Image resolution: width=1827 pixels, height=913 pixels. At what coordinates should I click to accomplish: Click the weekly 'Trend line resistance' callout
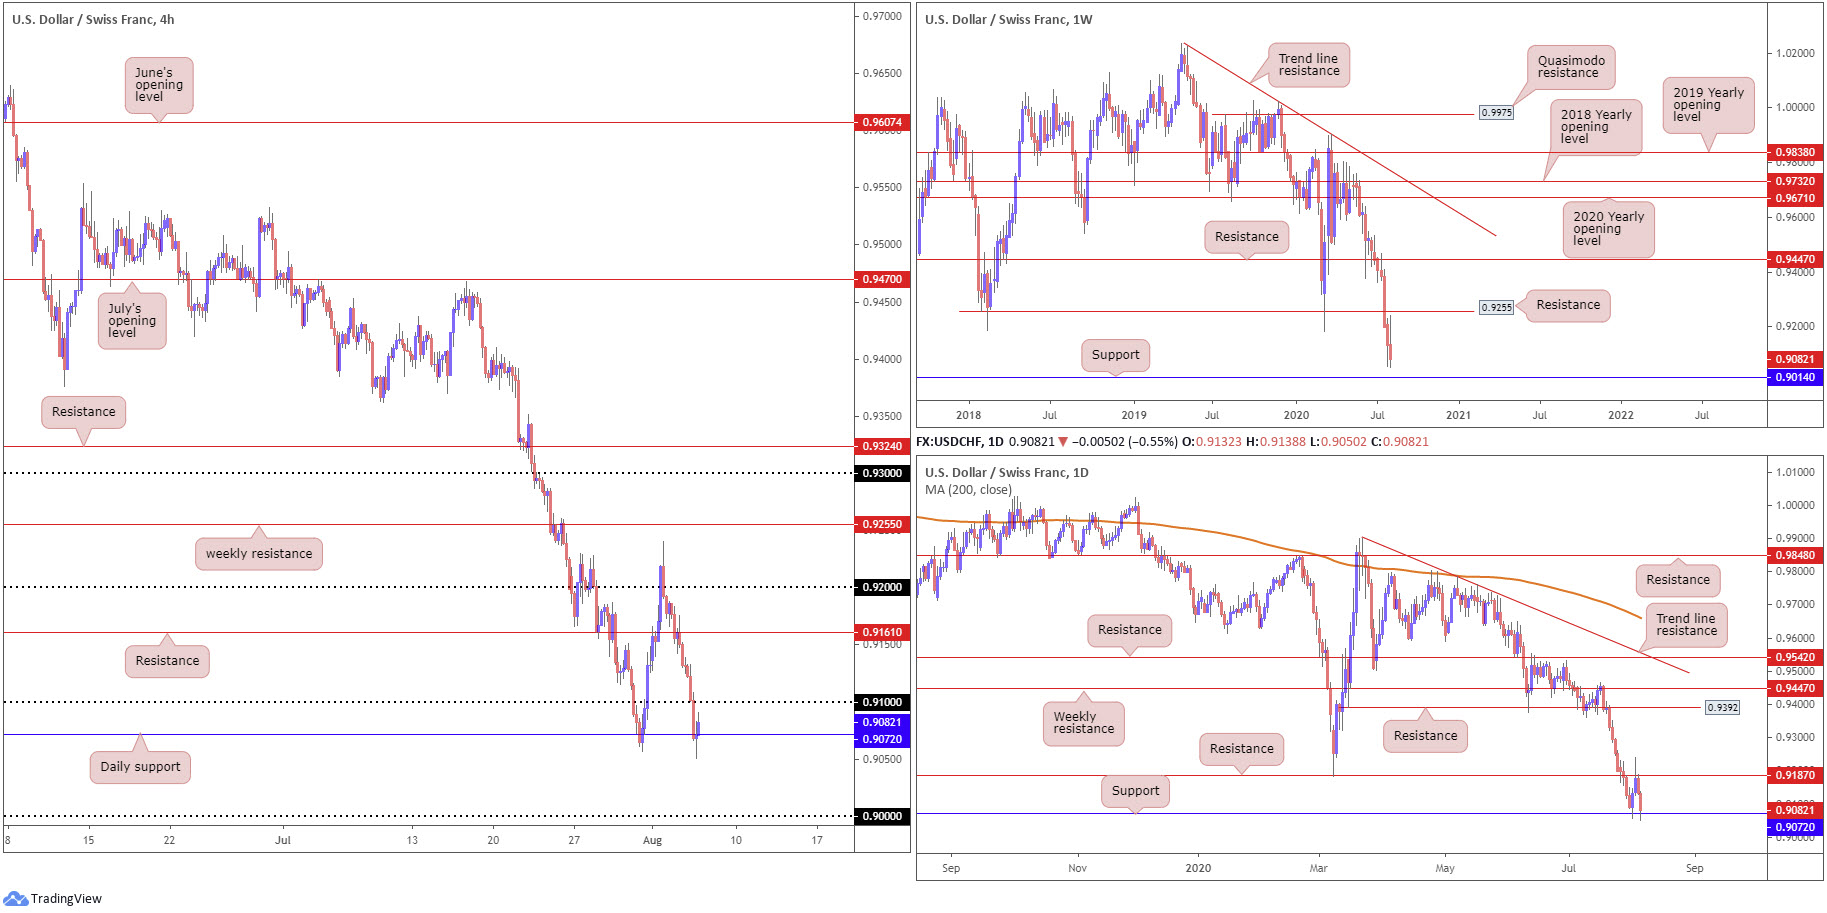(1308, 65)
